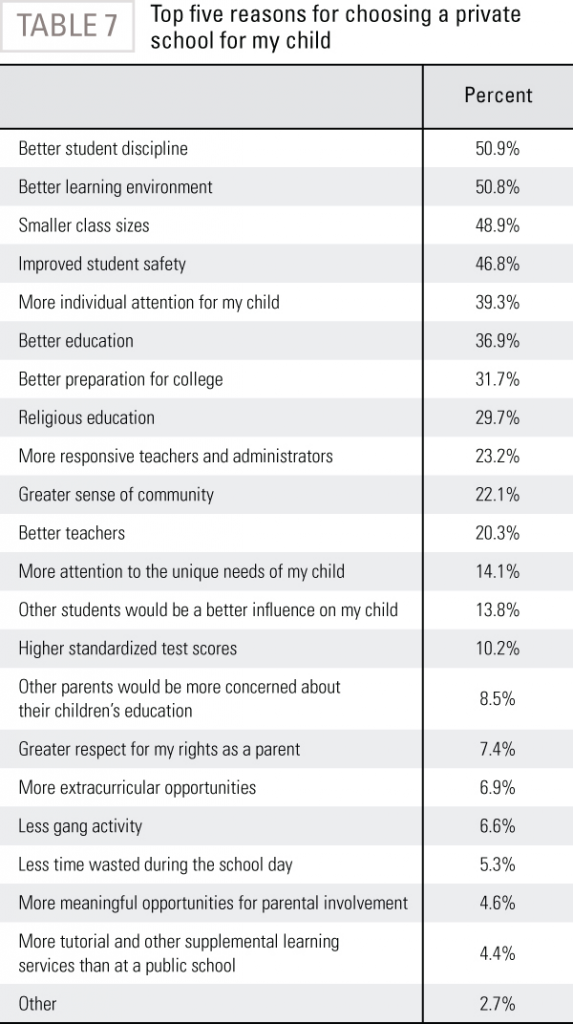Select the table title text
The image size is (573, 1024).
click(x=336, y=27)
